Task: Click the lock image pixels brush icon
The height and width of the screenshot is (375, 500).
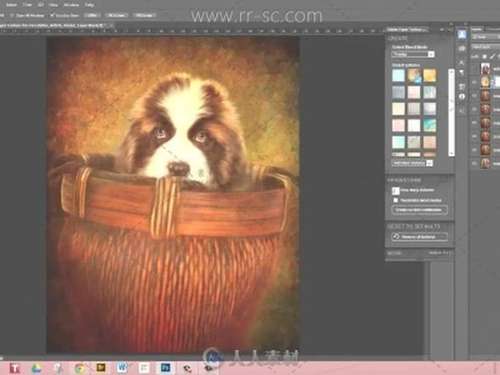Action: pos(492,57)
